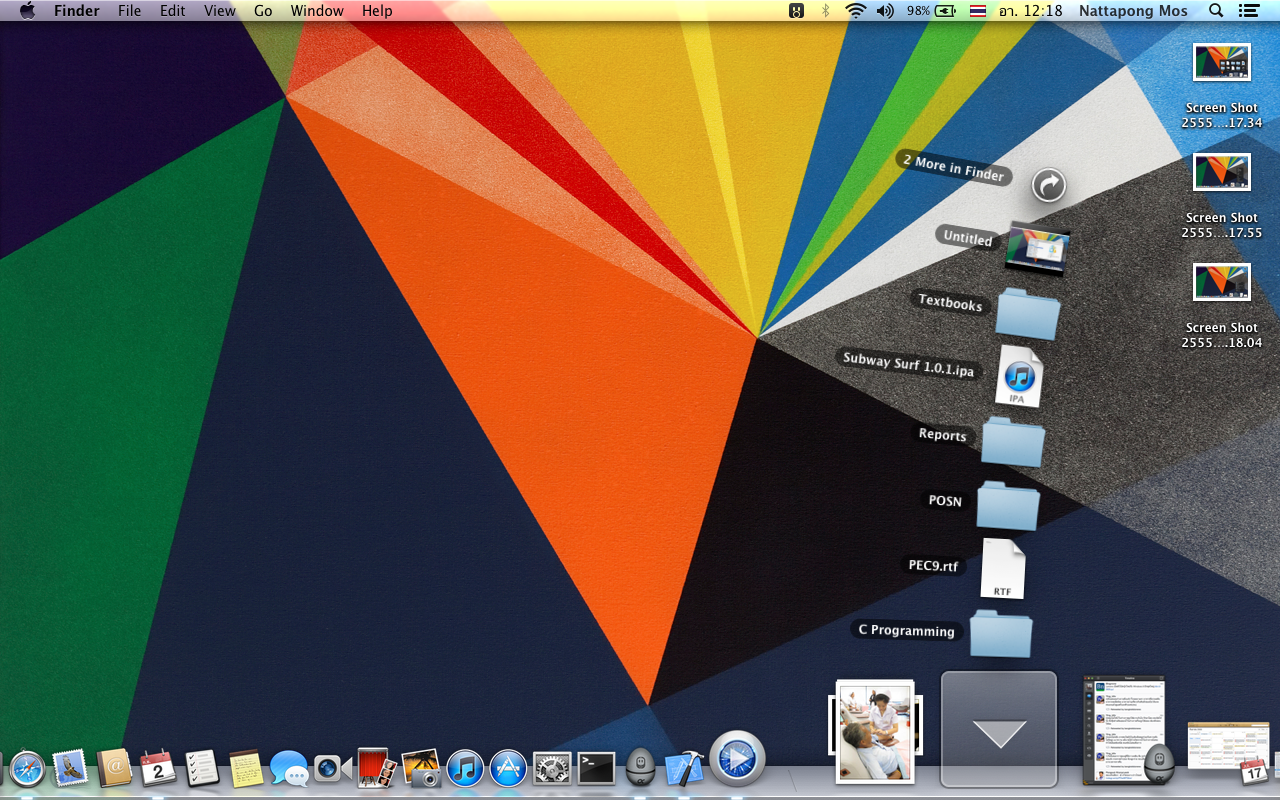Viewport: 1280px width, 800px height.
Task: Open the Thai flag input source menu
Action: [x=977, y=11]
